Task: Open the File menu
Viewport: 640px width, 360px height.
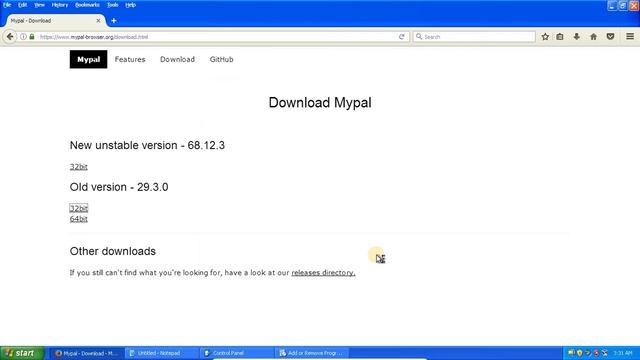Action: click(7, 5)
